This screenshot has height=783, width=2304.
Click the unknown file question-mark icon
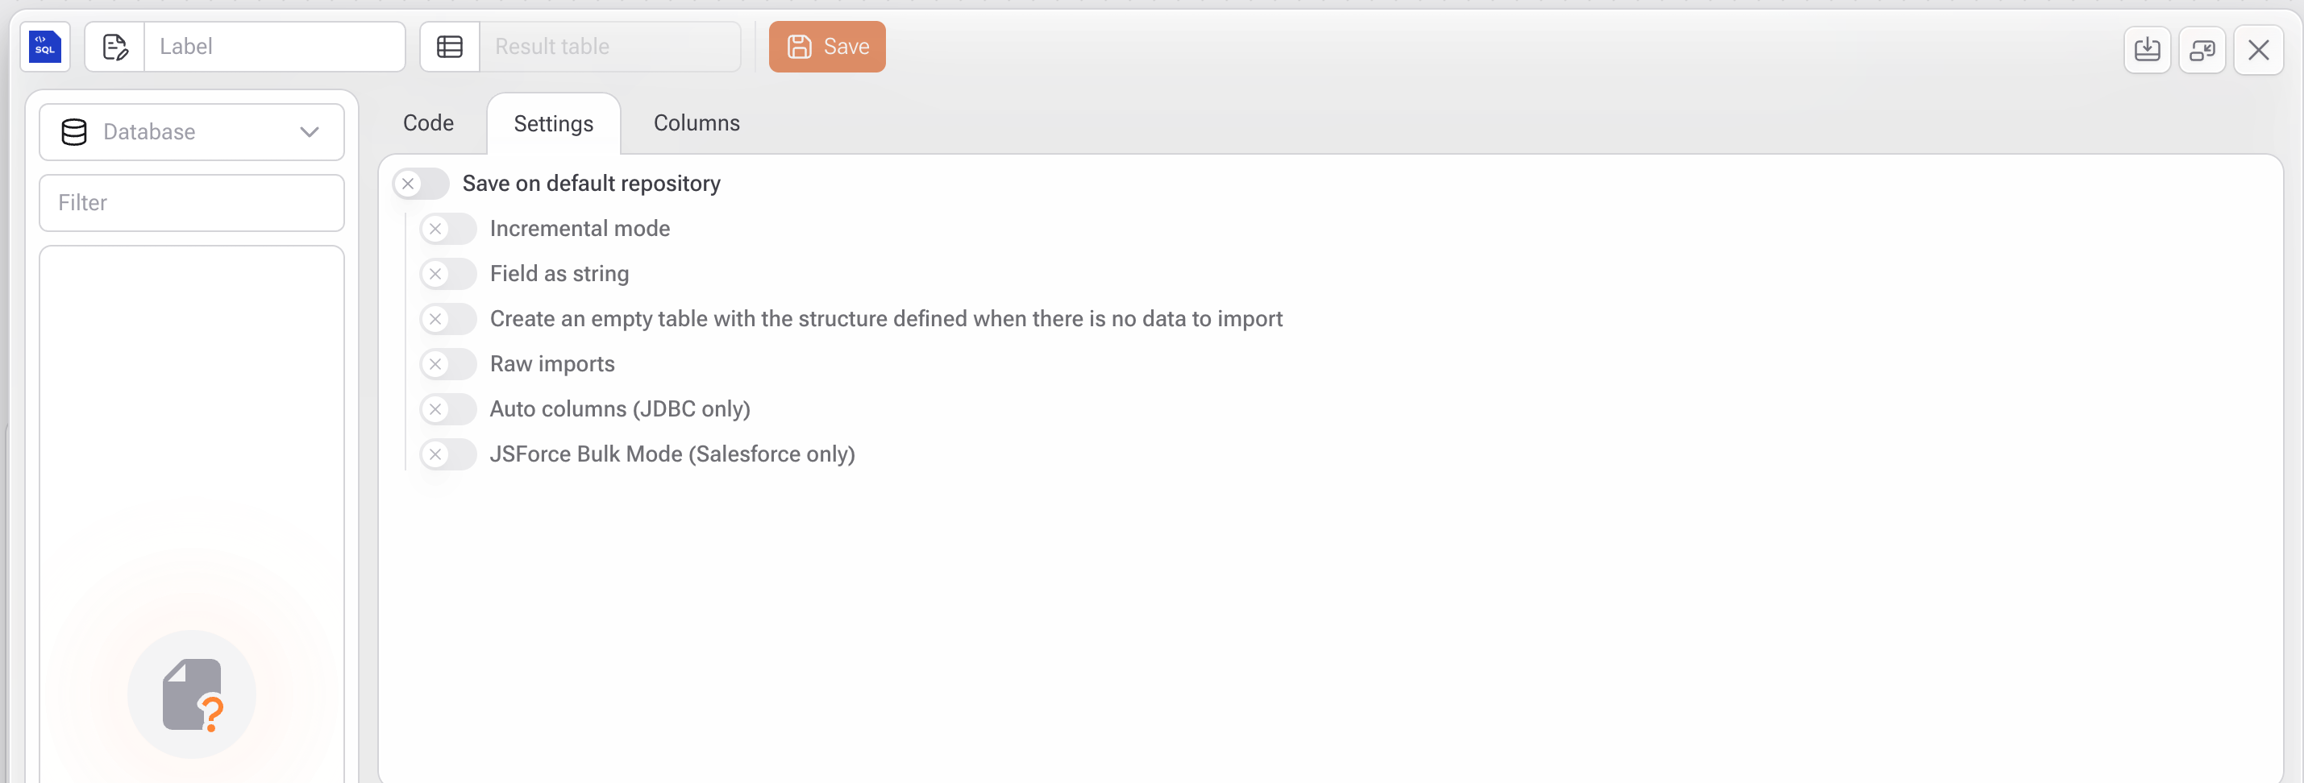tap(192, 694)
